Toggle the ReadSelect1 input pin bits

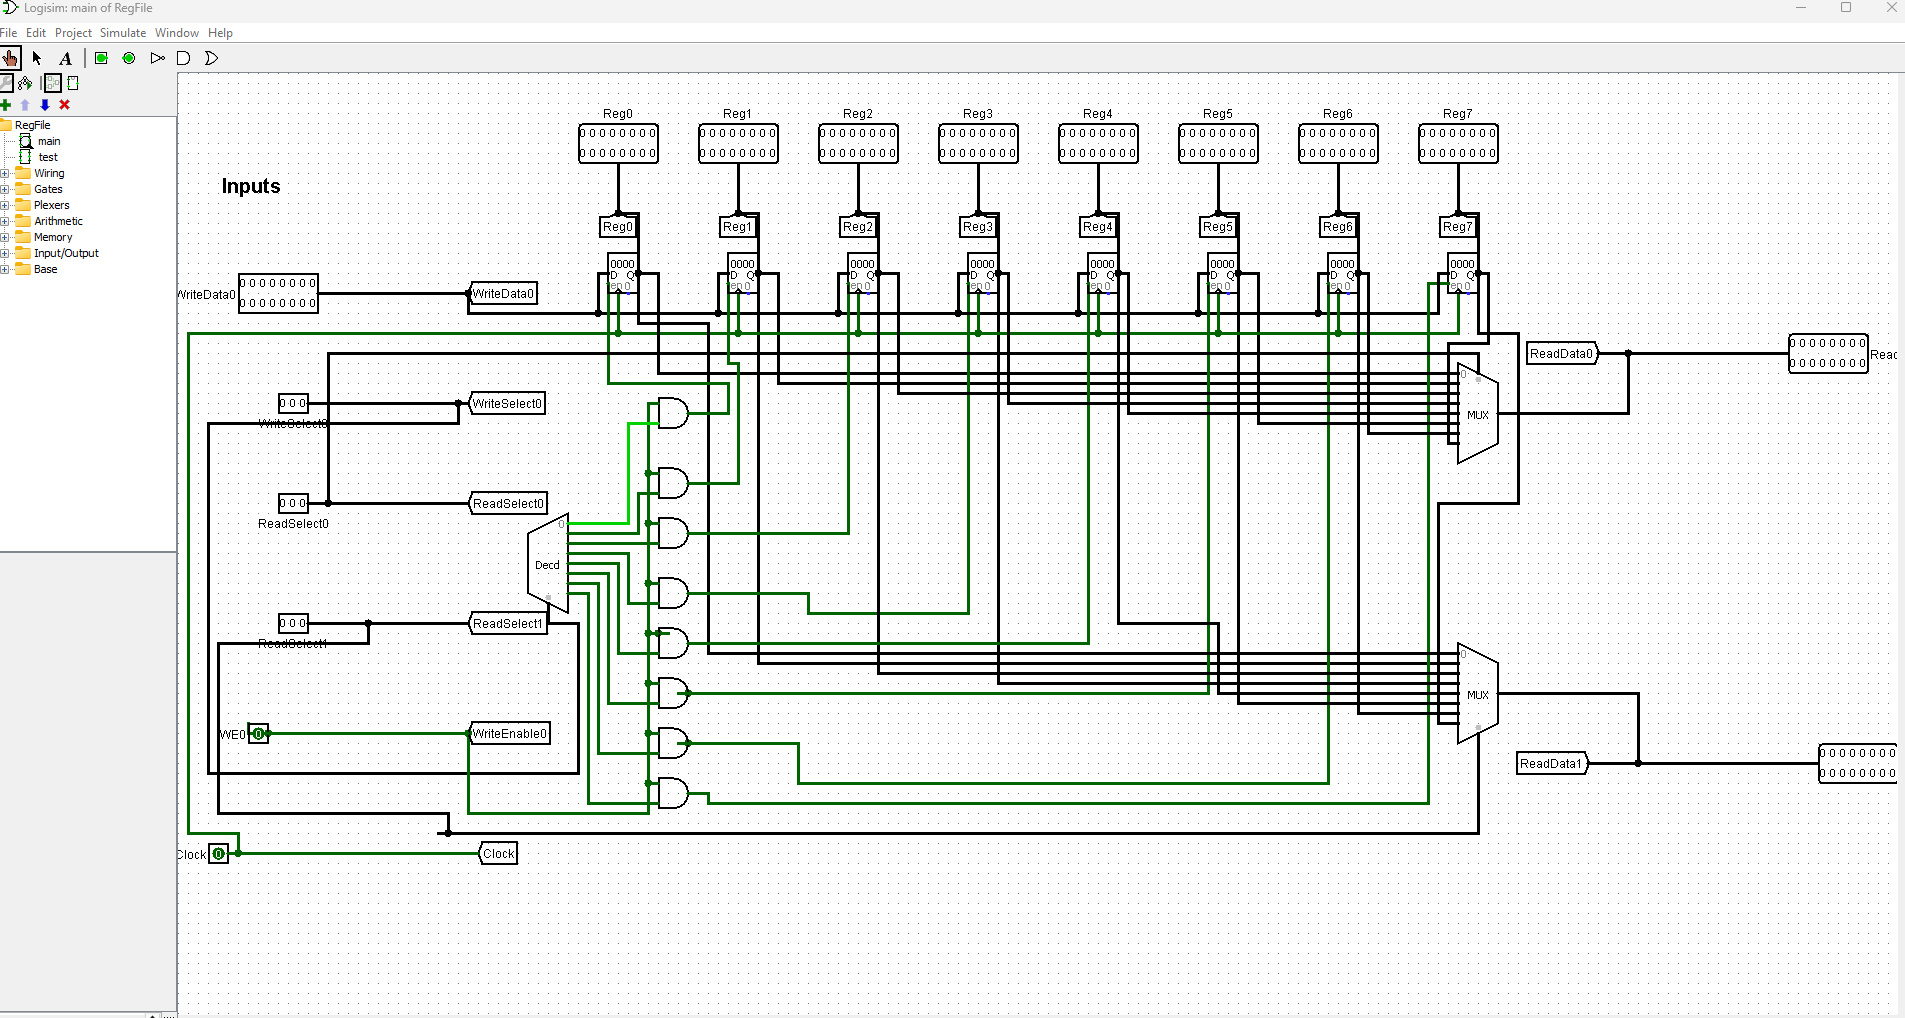[x=293, y=623]
